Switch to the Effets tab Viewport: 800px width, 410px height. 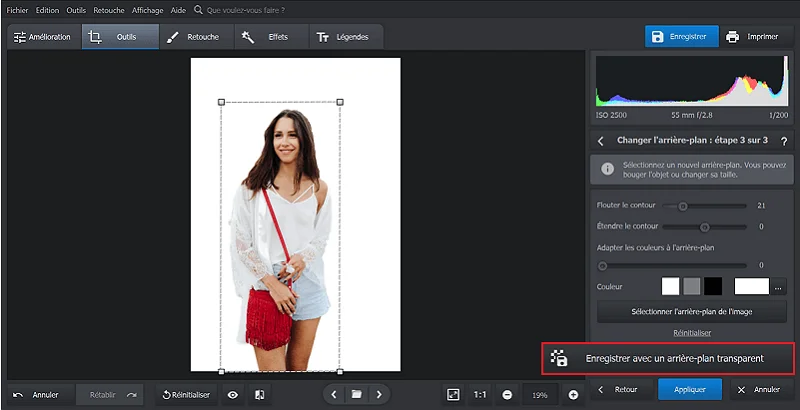tap(271, 37)
